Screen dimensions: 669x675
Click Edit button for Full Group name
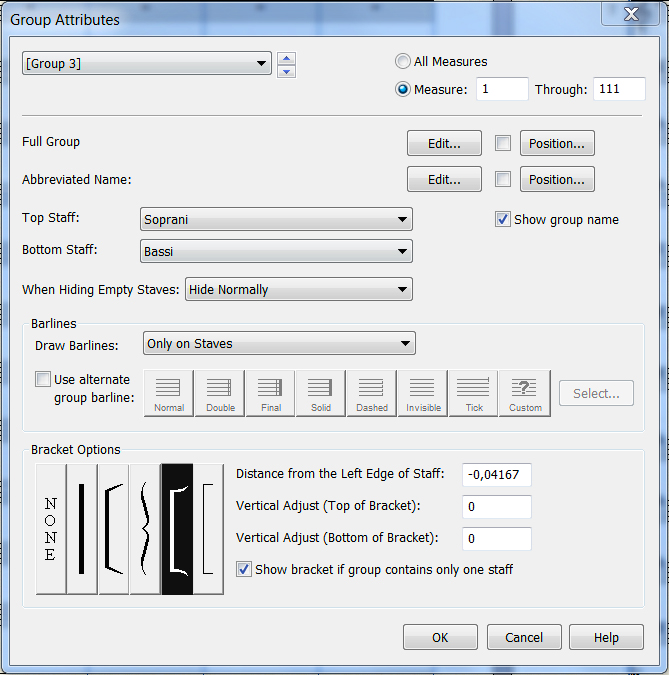tap(444, 144)
